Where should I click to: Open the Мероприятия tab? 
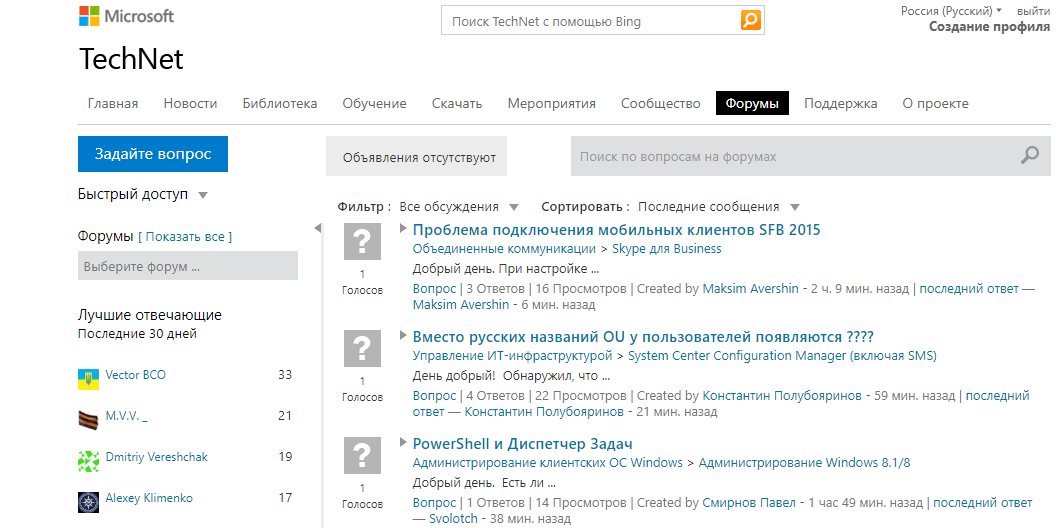coord(552,104)
